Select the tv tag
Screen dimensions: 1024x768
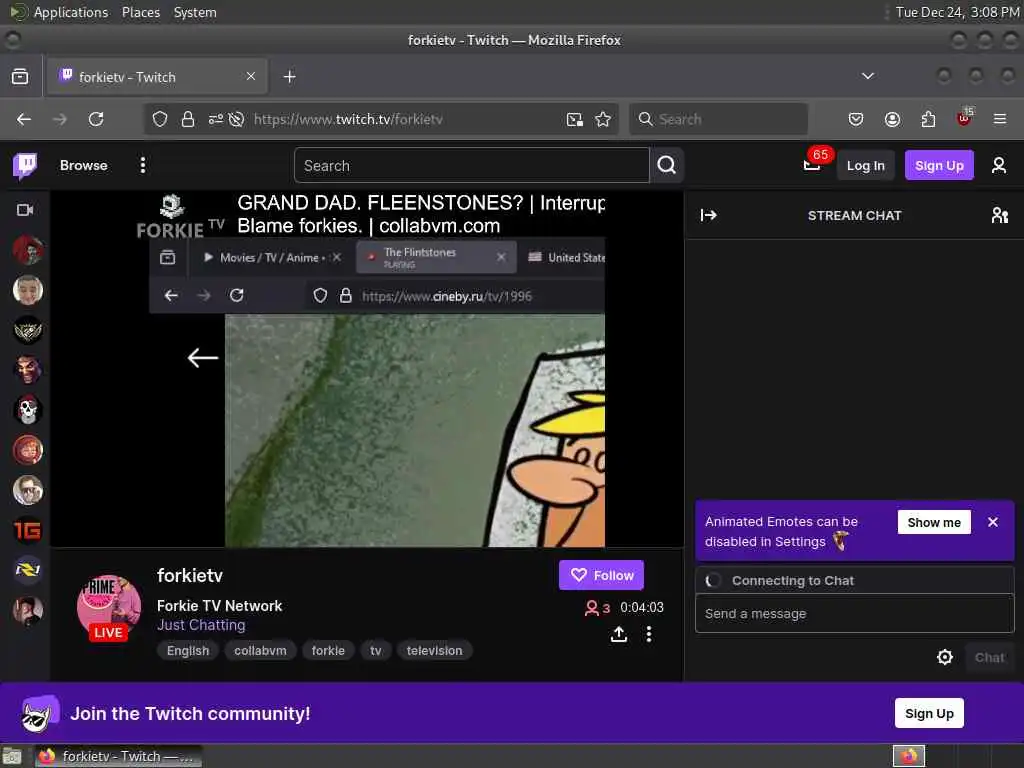[x=376, y=650]
